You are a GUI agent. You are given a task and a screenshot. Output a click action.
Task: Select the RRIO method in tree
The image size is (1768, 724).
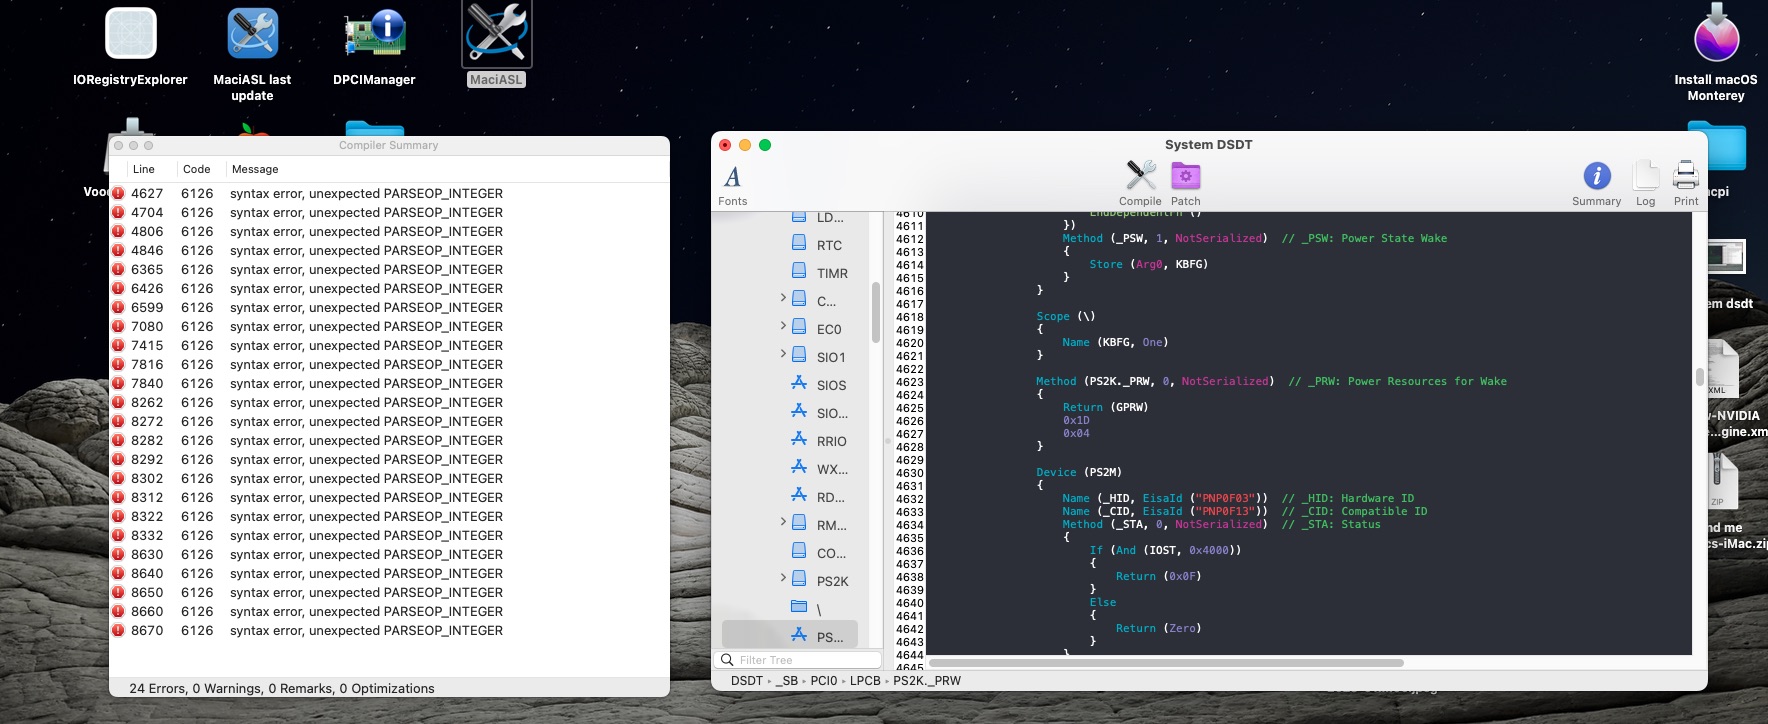click(x=831, y=441)
